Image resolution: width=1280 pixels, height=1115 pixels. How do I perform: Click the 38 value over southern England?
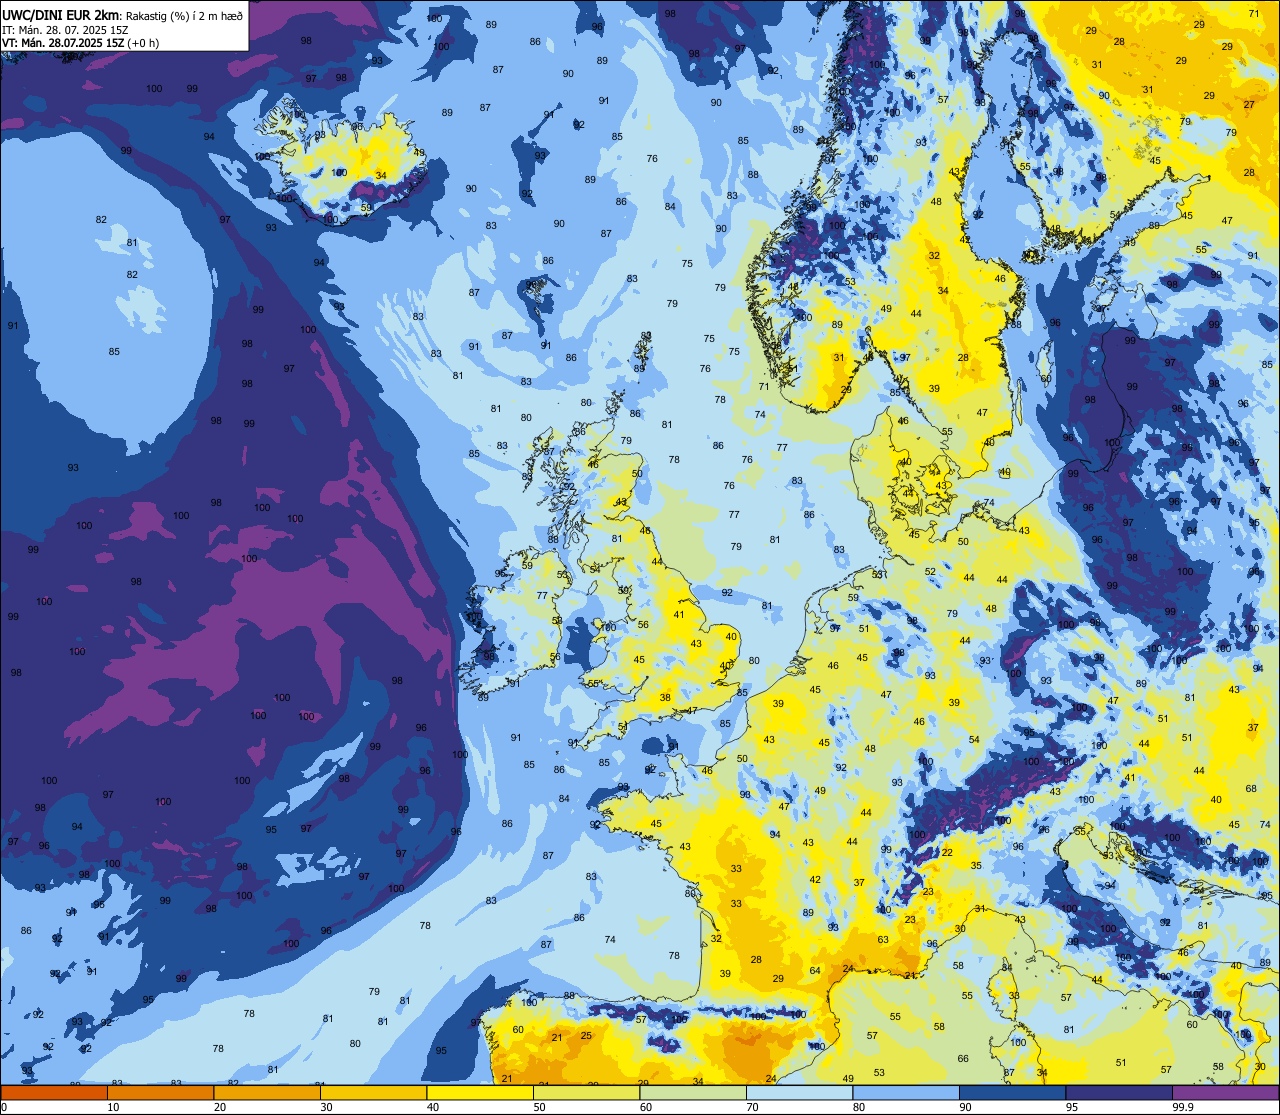pyautogui.click(x=665, y=698)
